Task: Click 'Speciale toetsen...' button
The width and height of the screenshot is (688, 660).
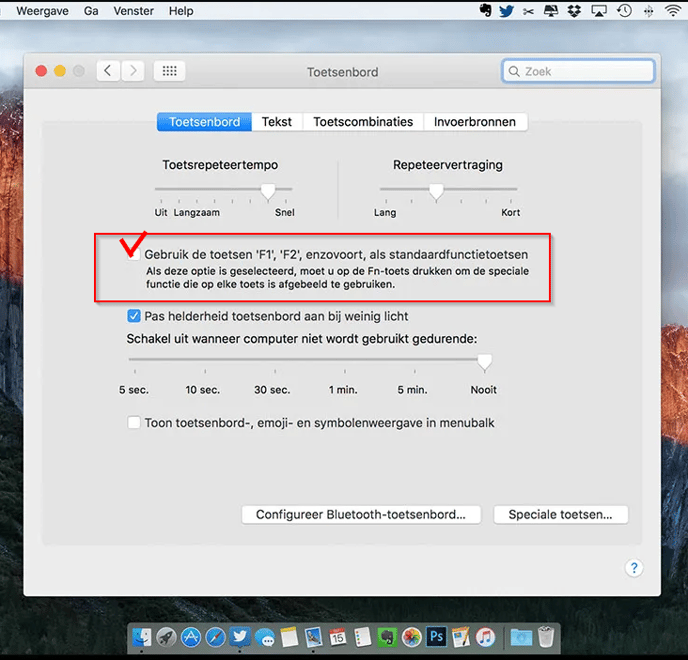Action: (x=561, y=514)
